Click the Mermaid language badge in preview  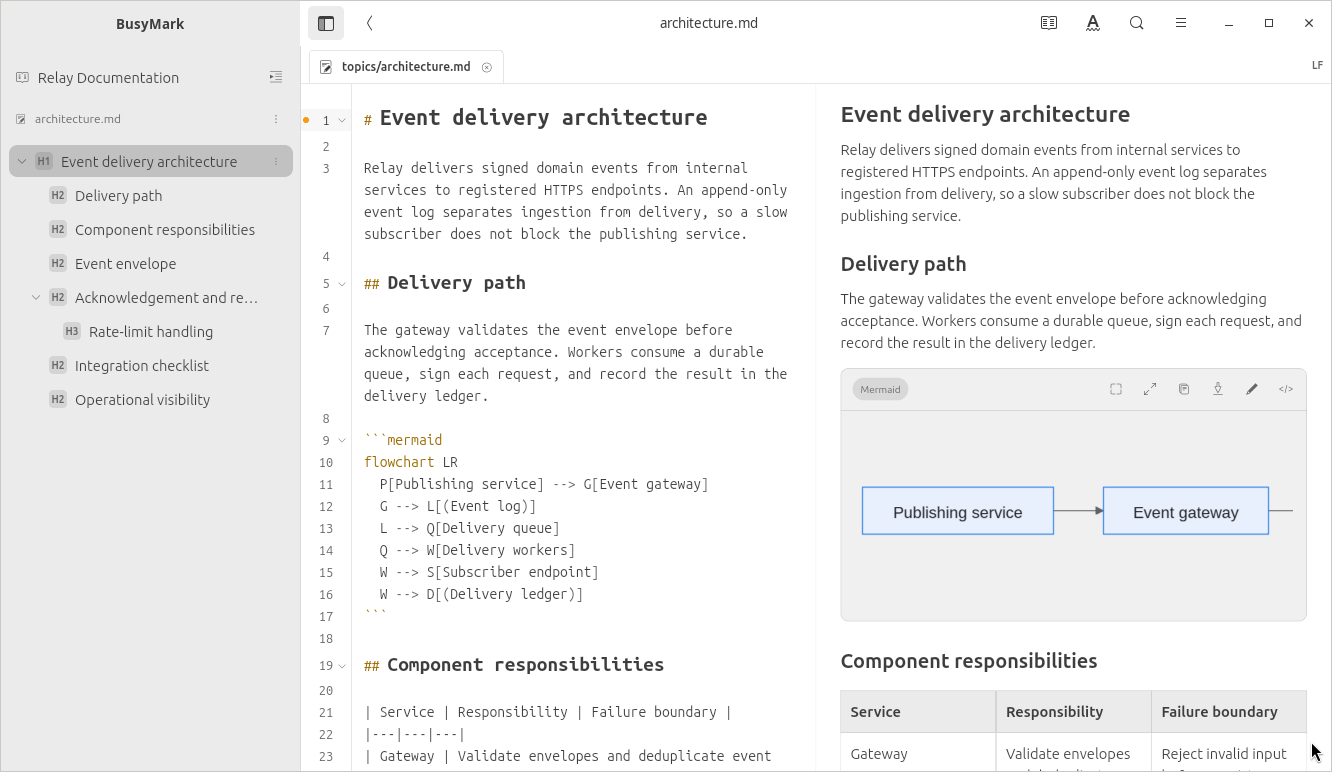point(880,389)
